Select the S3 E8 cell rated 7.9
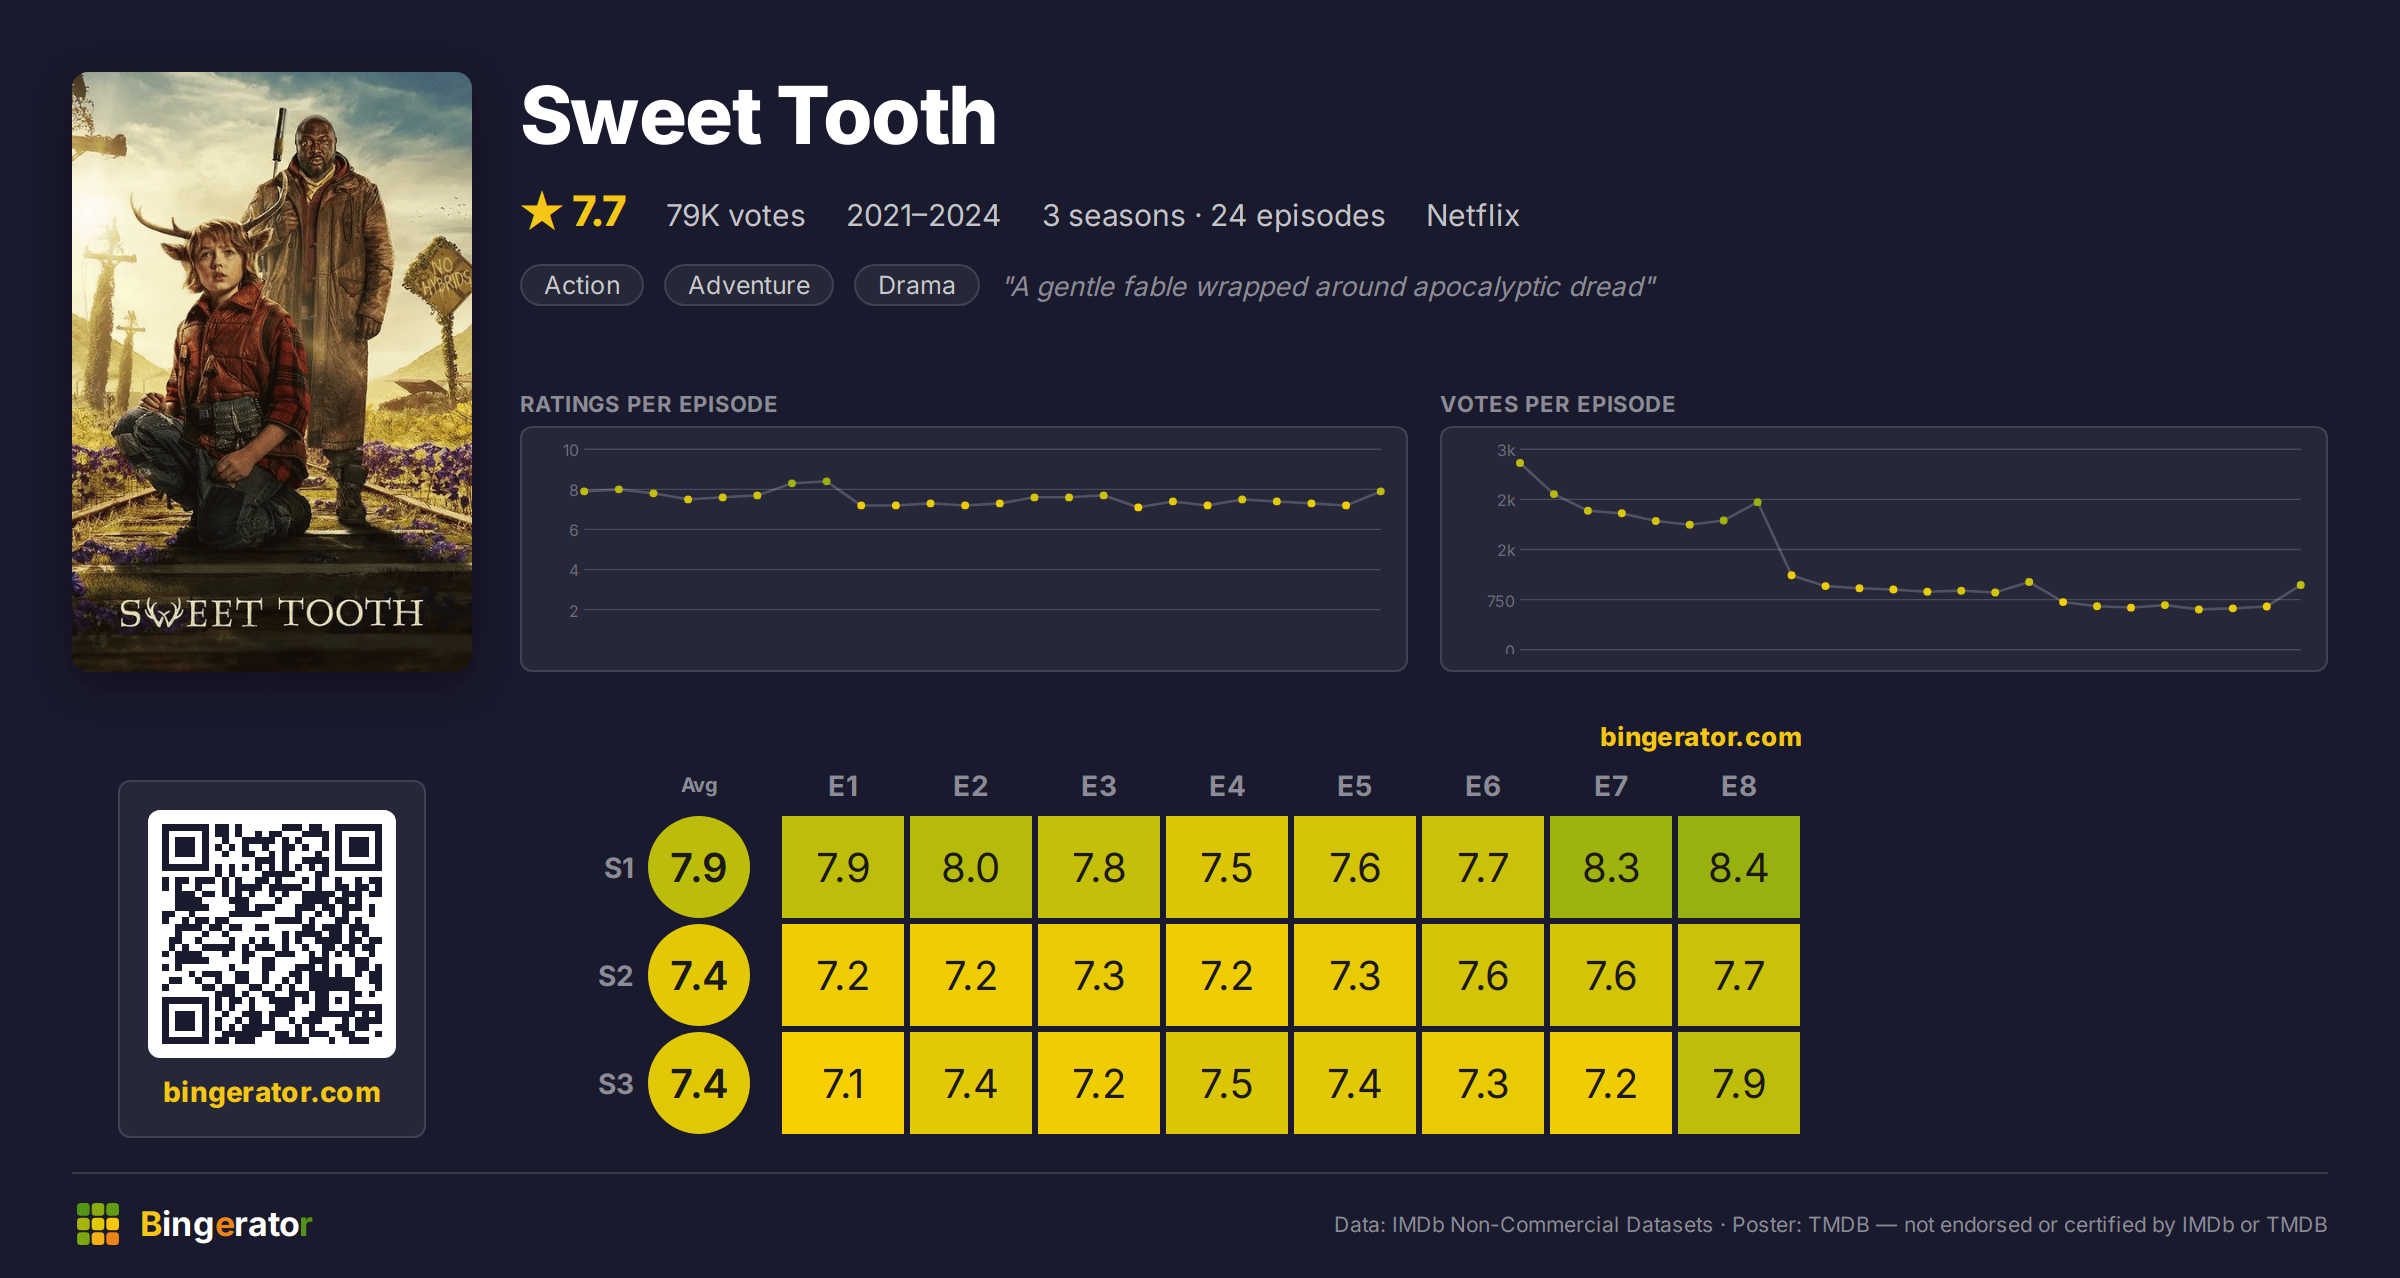The height and width of the screenshot is (1278, 2400). (1739, 1083)
